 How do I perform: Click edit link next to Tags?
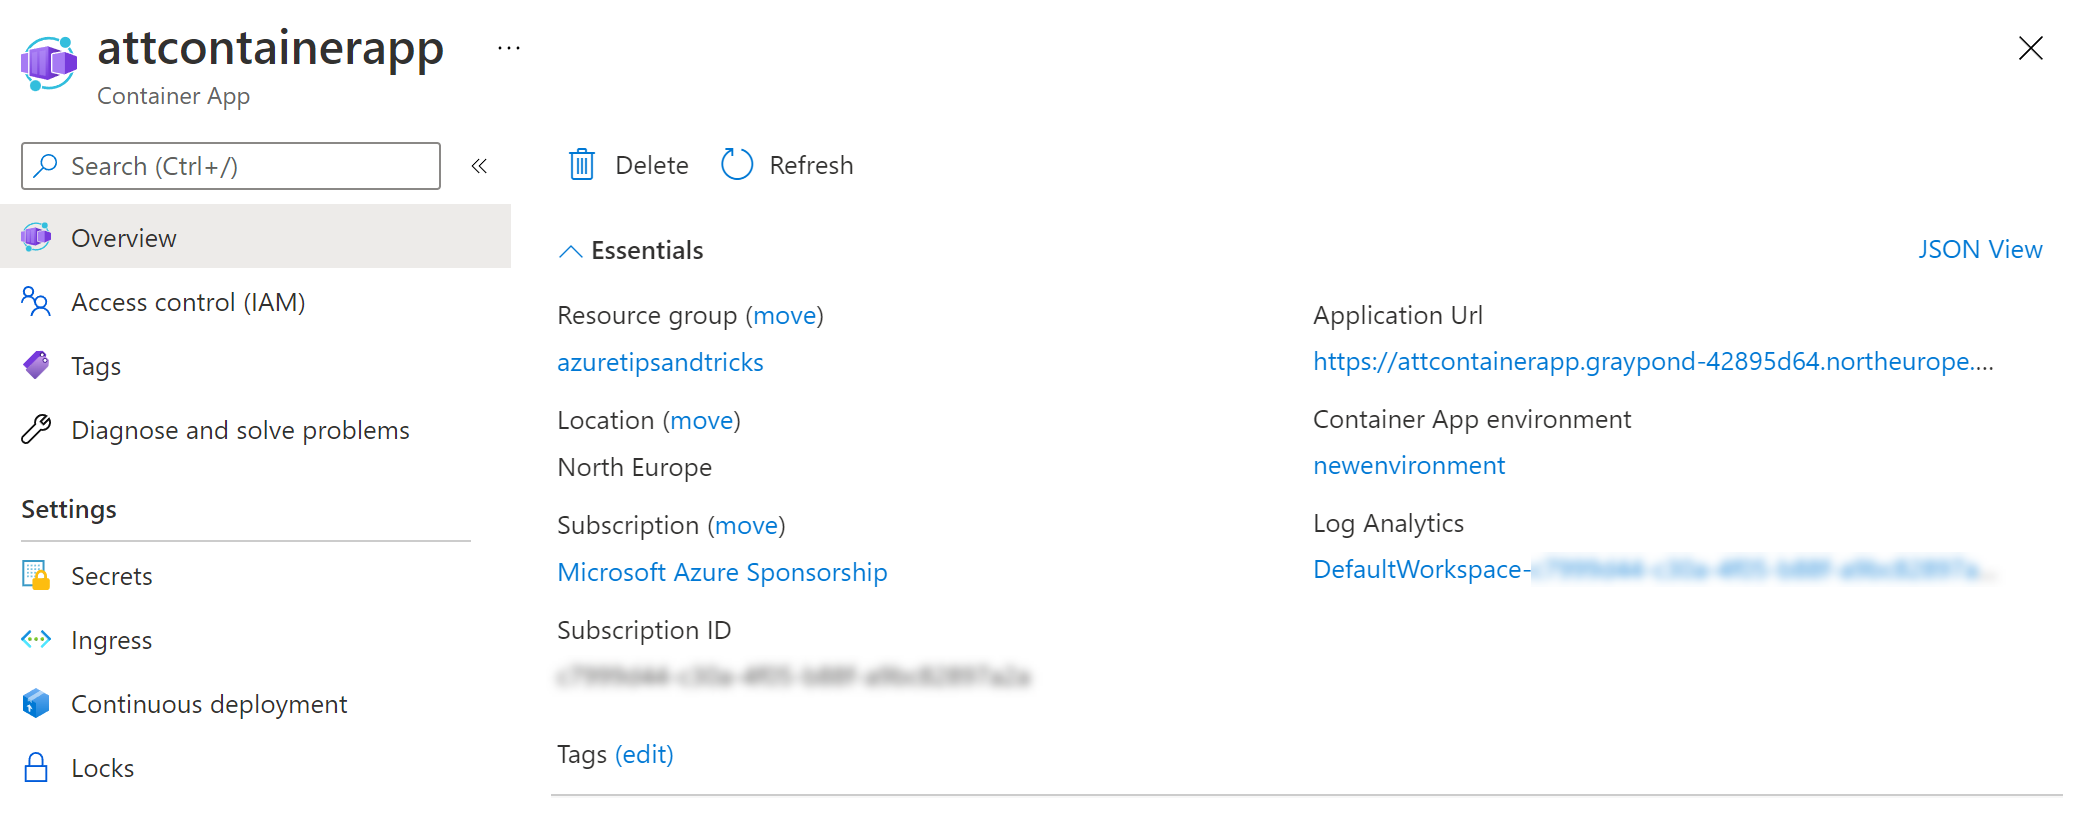644,754
